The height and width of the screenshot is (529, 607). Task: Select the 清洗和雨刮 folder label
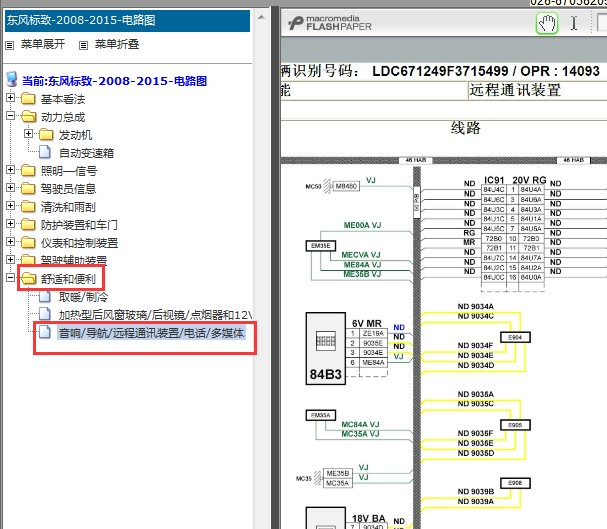[68, 207]
